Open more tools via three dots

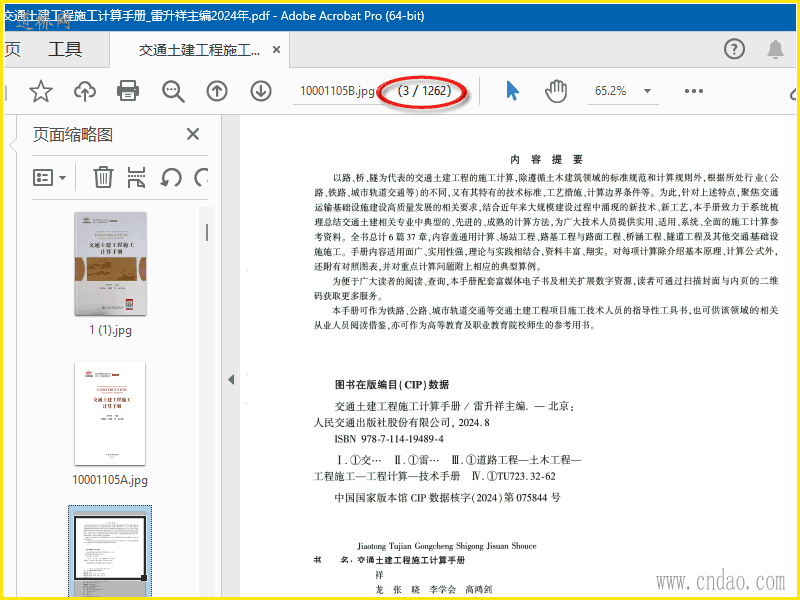point(694,91)
